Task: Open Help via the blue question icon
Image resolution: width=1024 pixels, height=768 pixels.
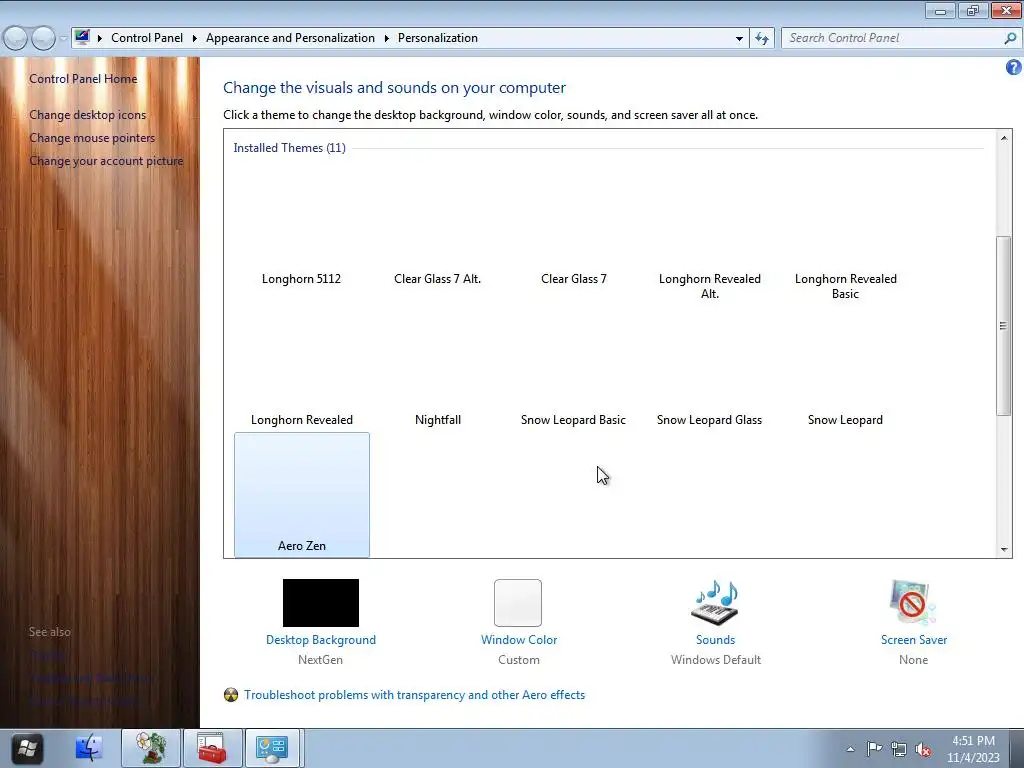Action: point(1014,67)
